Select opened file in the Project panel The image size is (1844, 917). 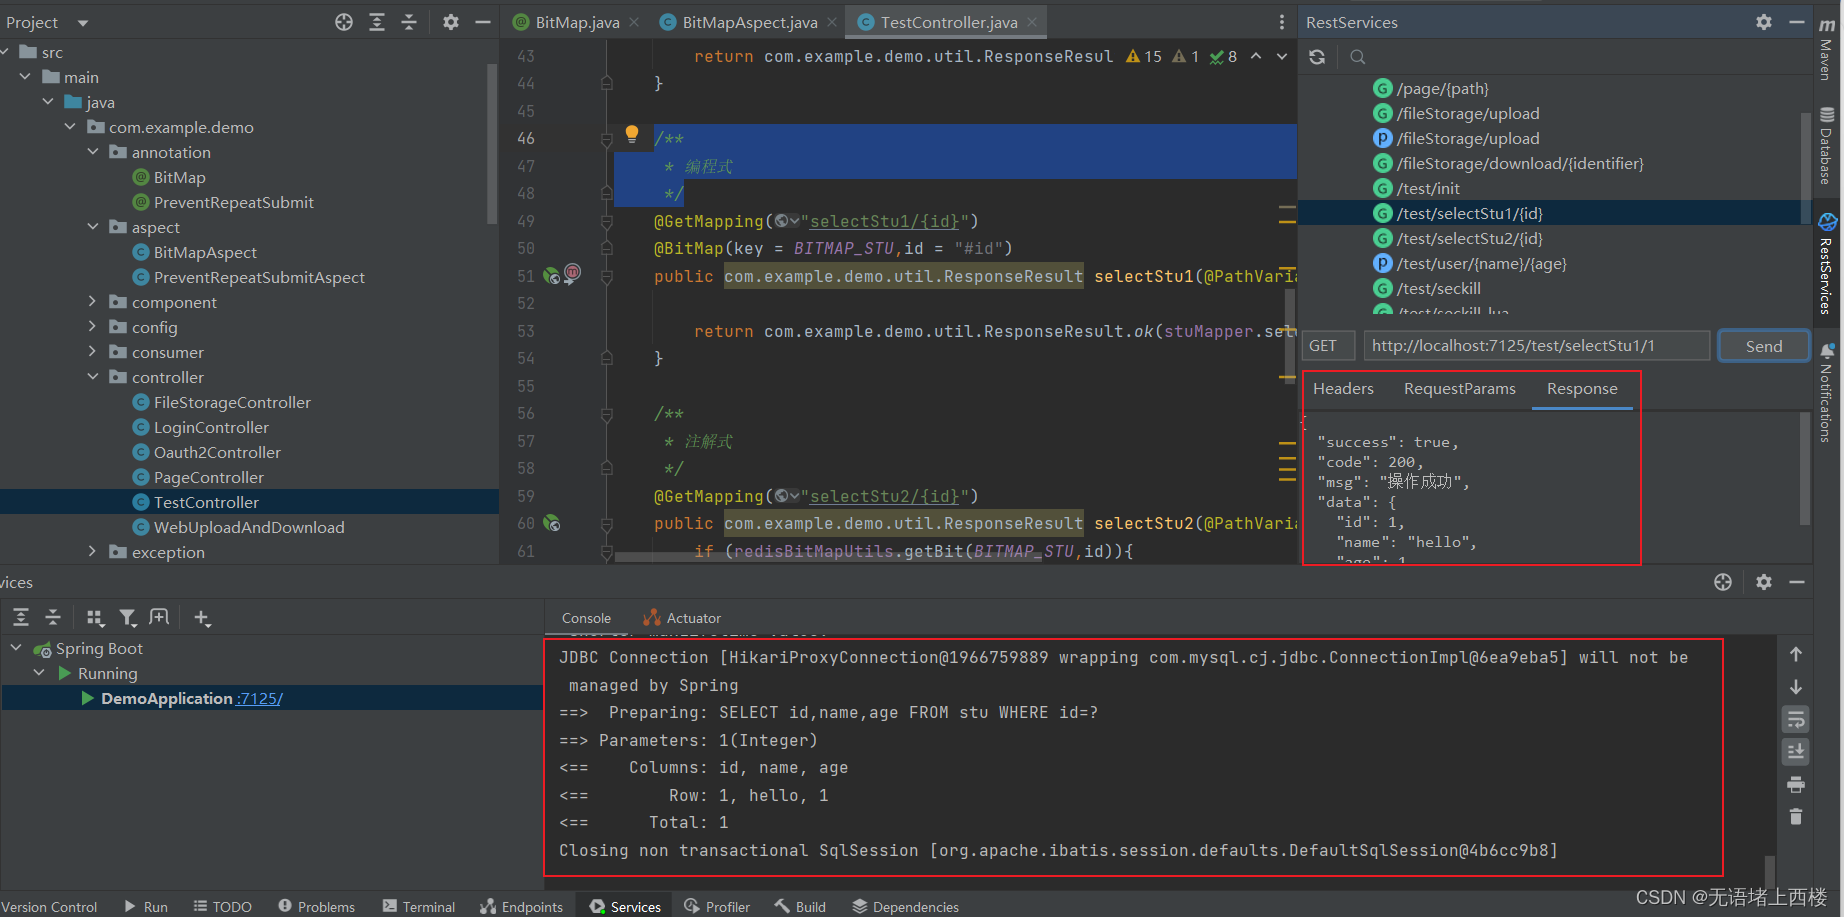(x=344, y=21)
